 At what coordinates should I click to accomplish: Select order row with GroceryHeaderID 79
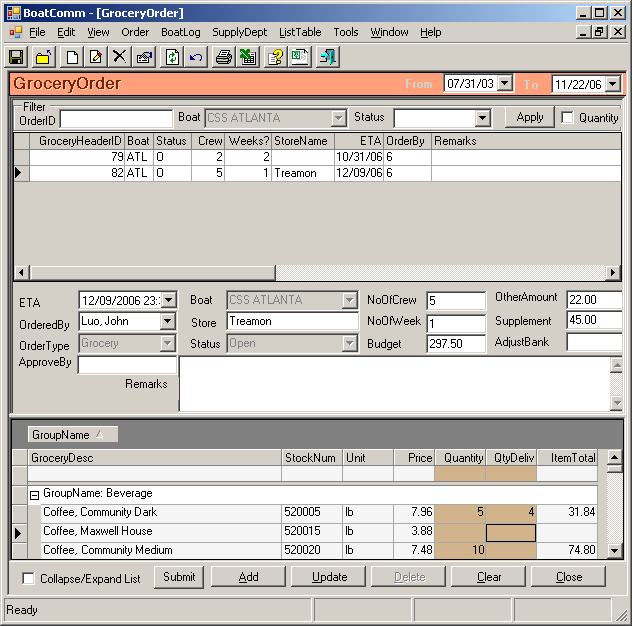[317, 157]
